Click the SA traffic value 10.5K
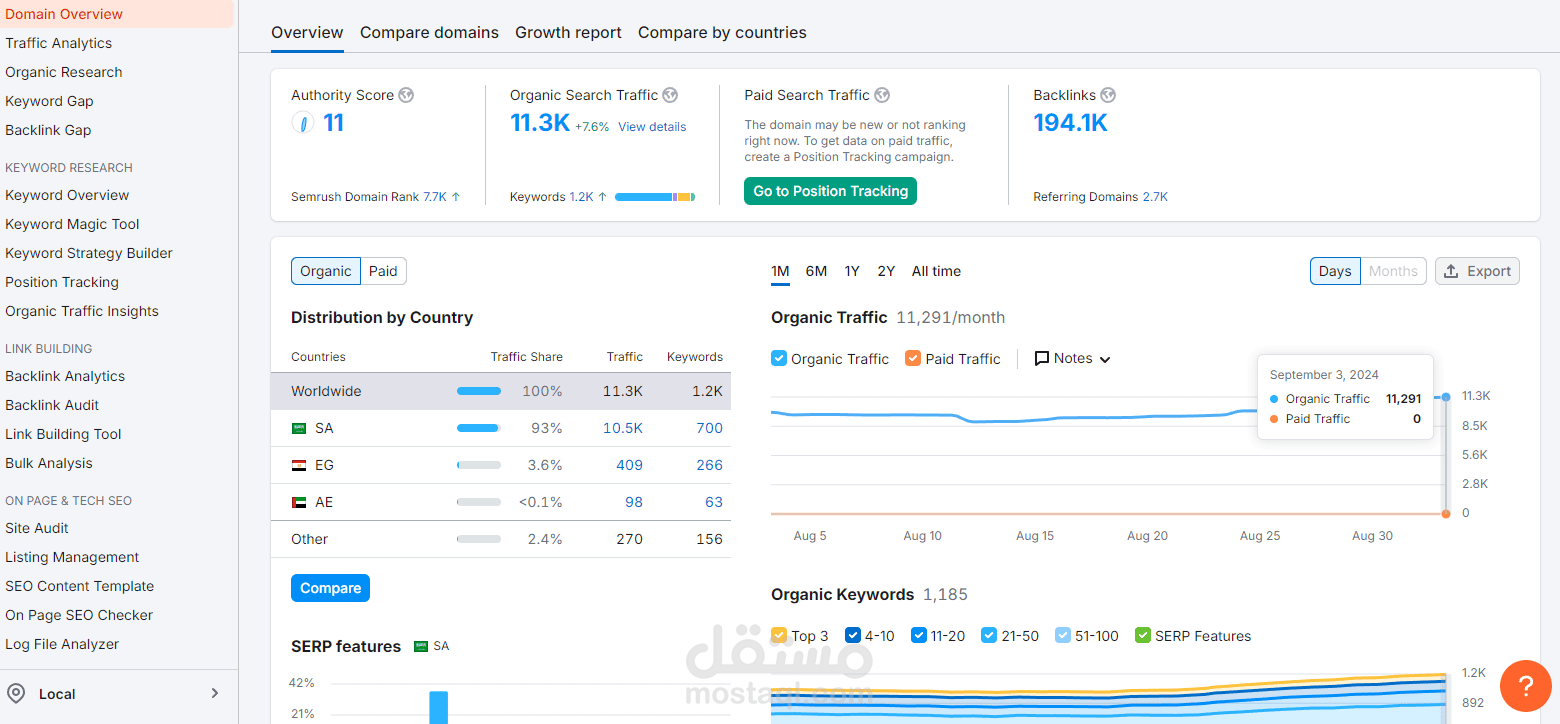The image size is (1560, 724). point(623,428)
